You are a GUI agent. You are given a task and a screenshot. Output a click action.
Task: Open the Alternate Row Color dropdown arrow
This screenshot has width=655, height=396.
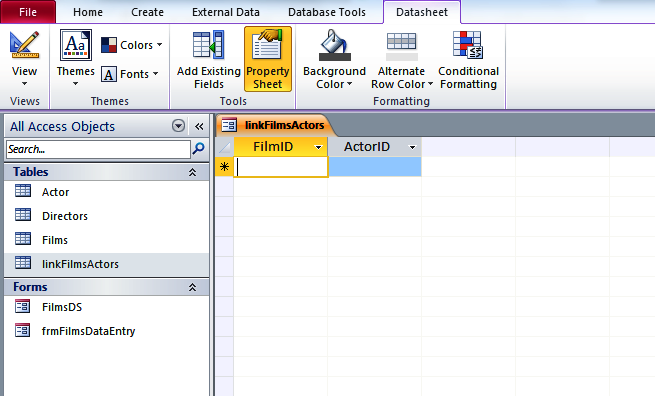[x=430, y=84]
